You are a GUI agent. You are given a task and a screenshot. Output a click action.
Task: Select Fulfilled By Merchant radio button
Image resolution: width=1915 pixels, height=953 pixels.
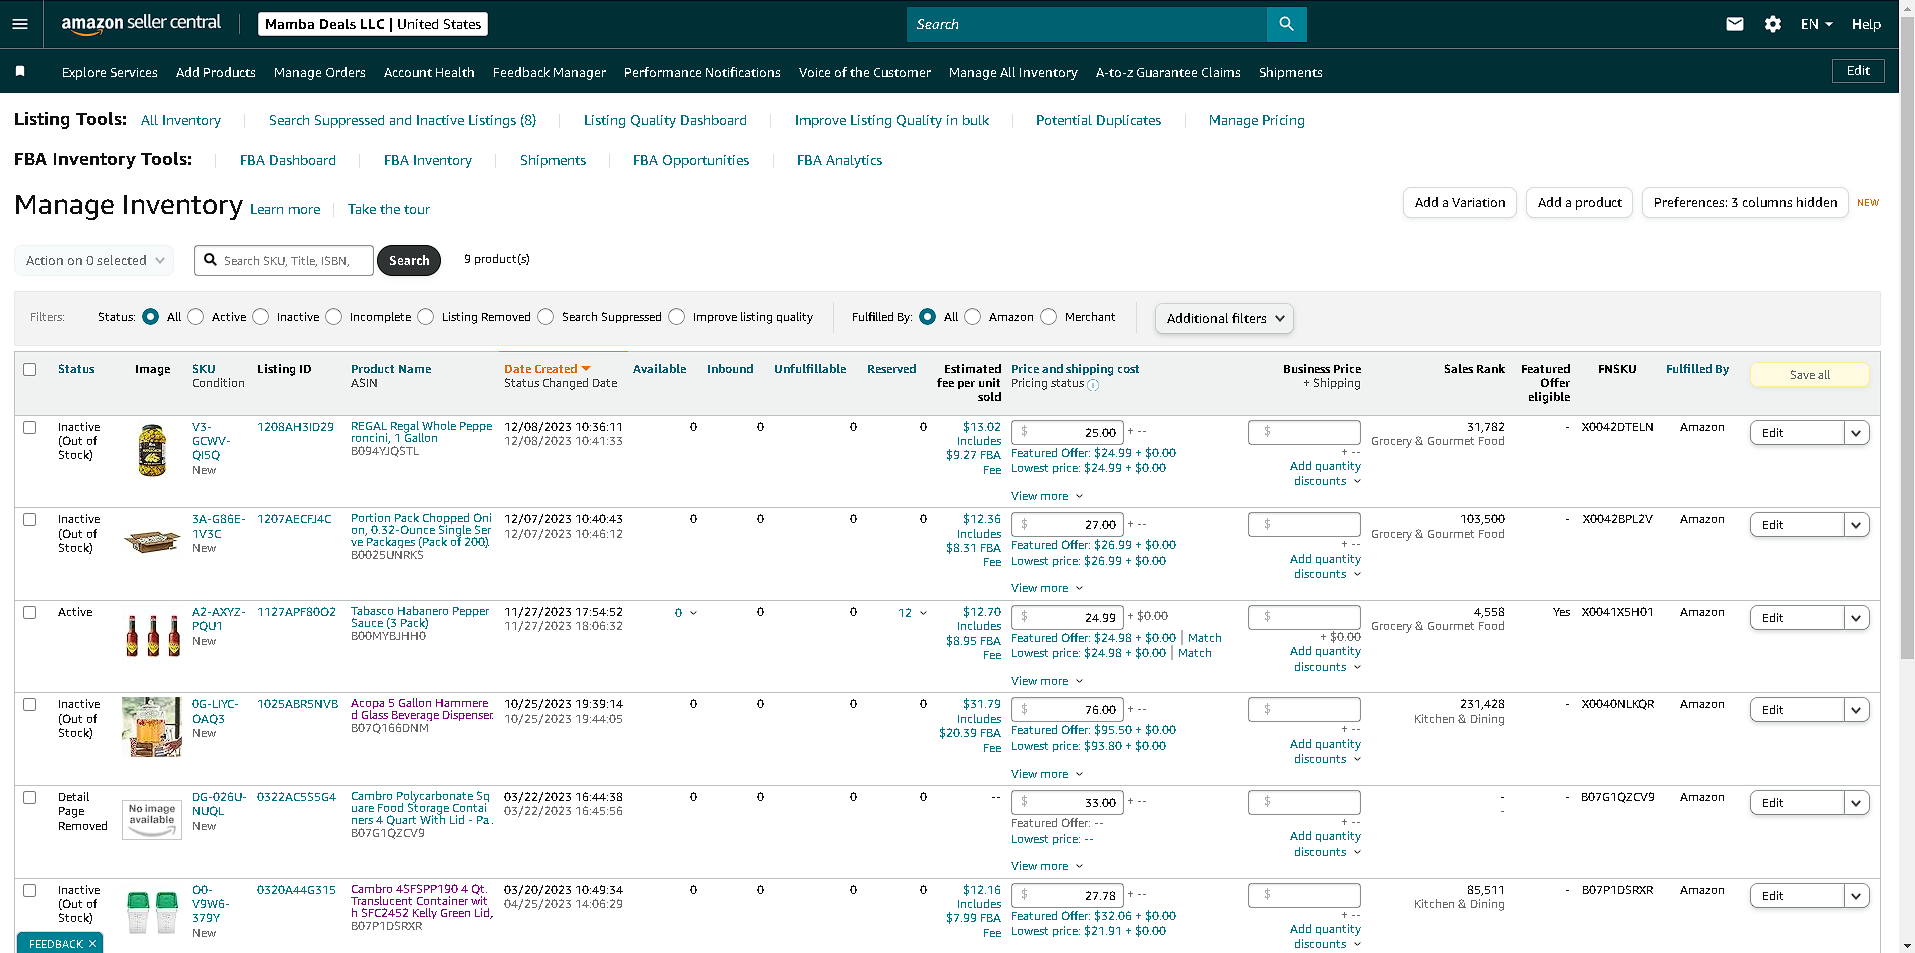tap(1049, 317)
